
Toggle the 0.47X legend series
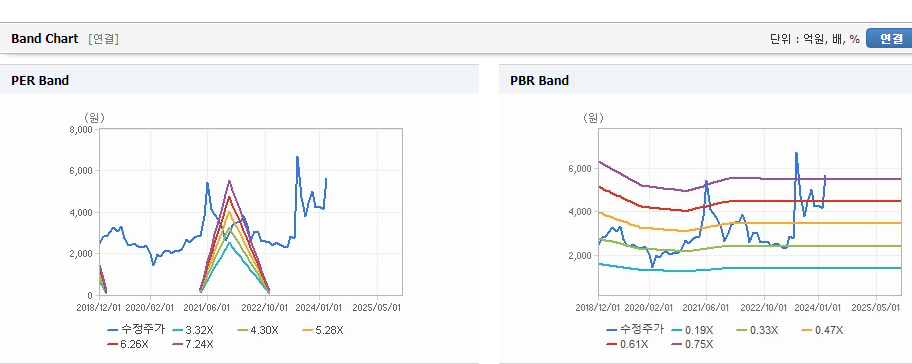[x=822, y=330]
